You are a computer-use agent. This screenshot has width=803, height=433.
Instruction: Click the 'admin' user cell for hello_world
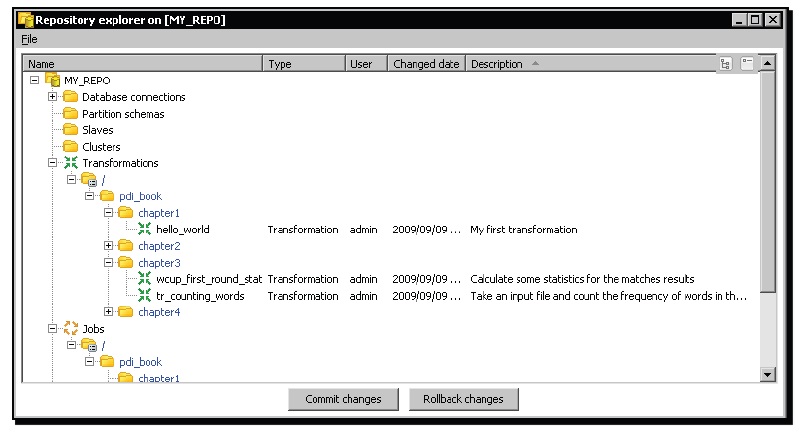(364, 229)
